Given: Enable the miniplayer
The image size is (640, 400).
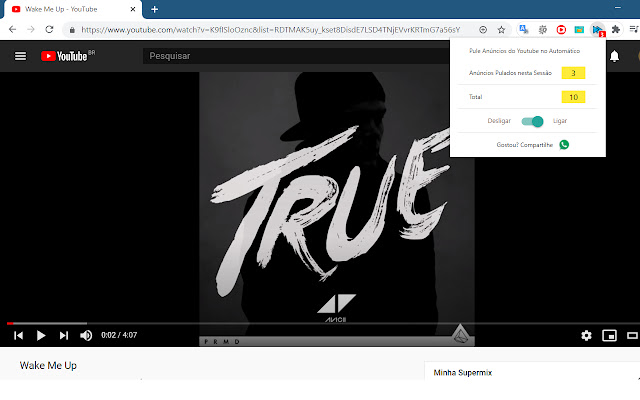Looking at the screenshot, I should click(609, 336).
